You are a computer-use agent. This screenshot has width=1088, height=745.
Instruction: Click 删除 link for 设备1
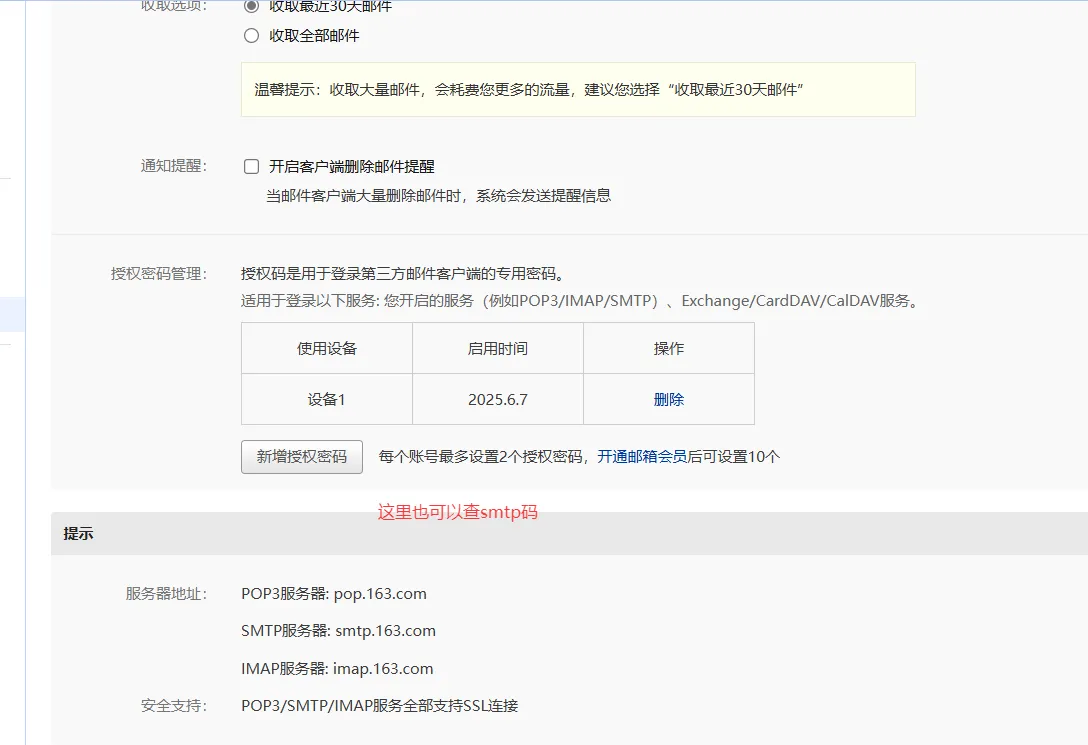point(668,399)
